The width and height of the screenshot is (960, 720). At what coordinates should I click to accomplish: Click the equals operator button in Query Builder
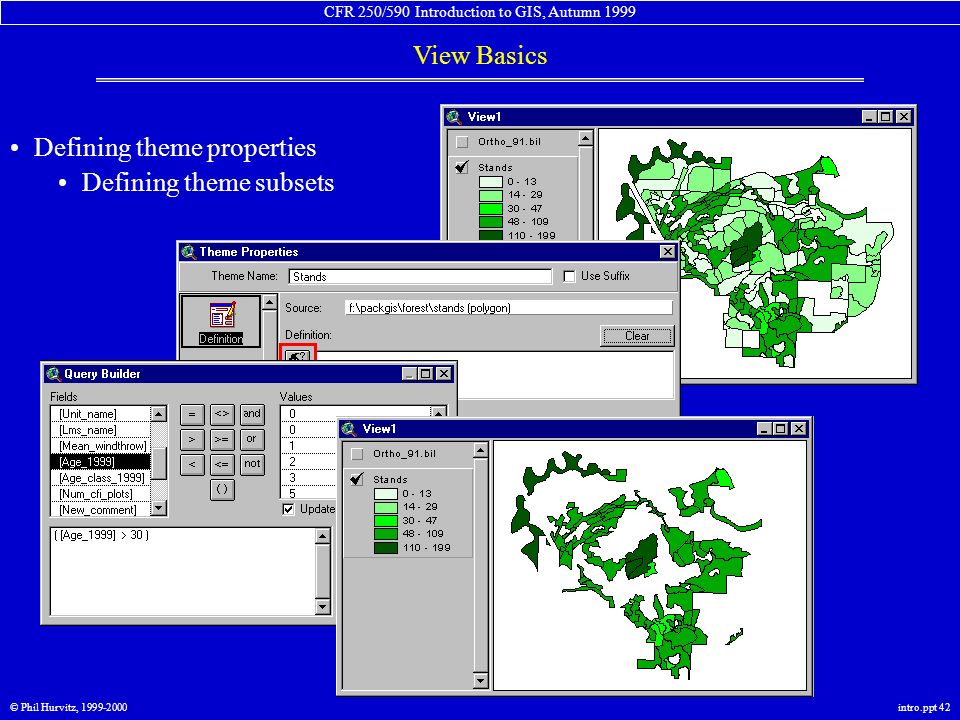click(192, 414)
